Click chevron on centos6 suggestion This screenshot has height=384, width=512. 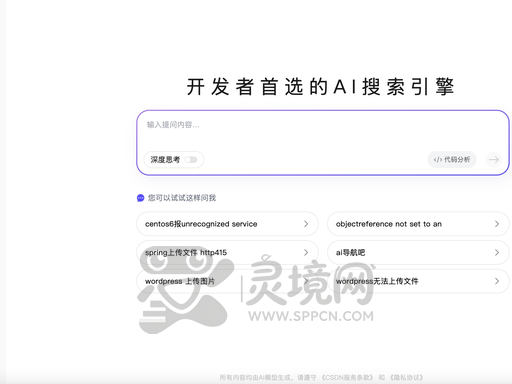[306, 224]
